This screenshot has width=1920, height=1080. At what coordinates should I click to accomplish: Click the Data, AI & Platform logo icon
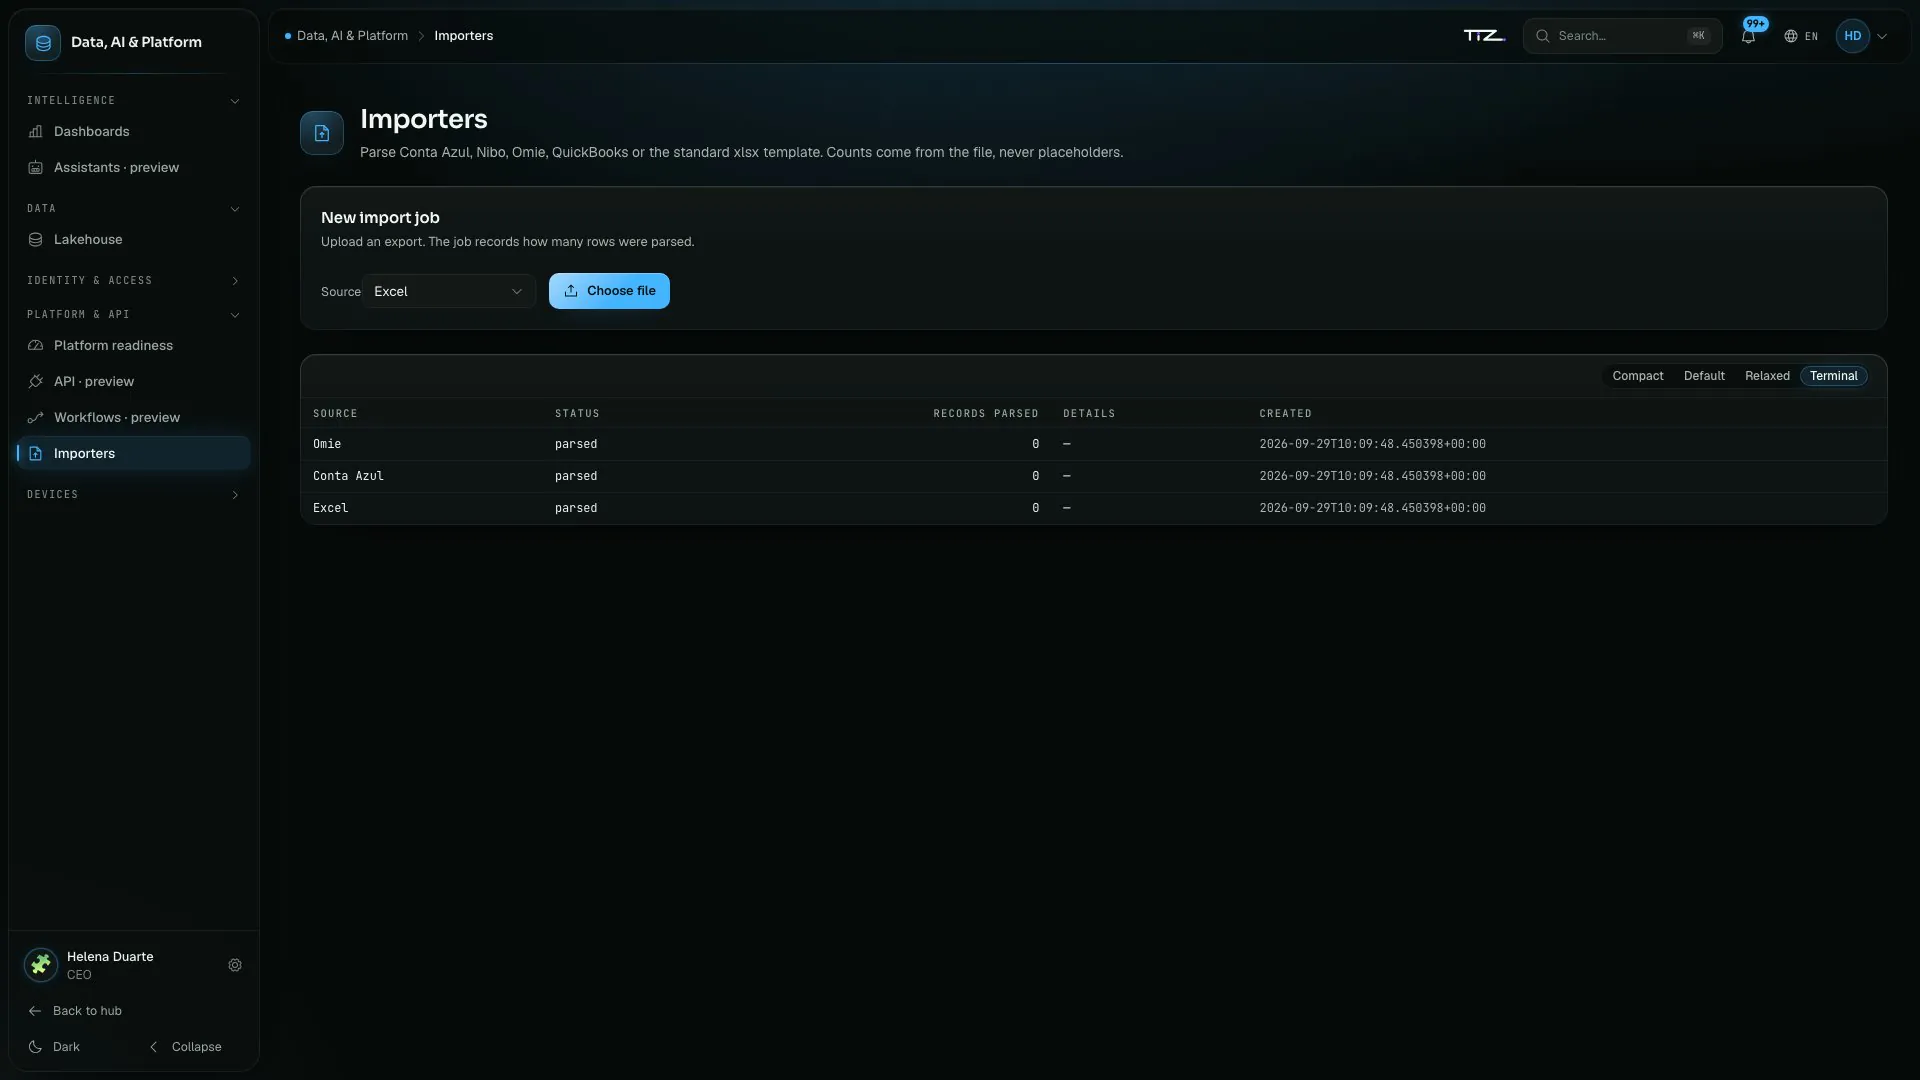click(x=43, y=43)
